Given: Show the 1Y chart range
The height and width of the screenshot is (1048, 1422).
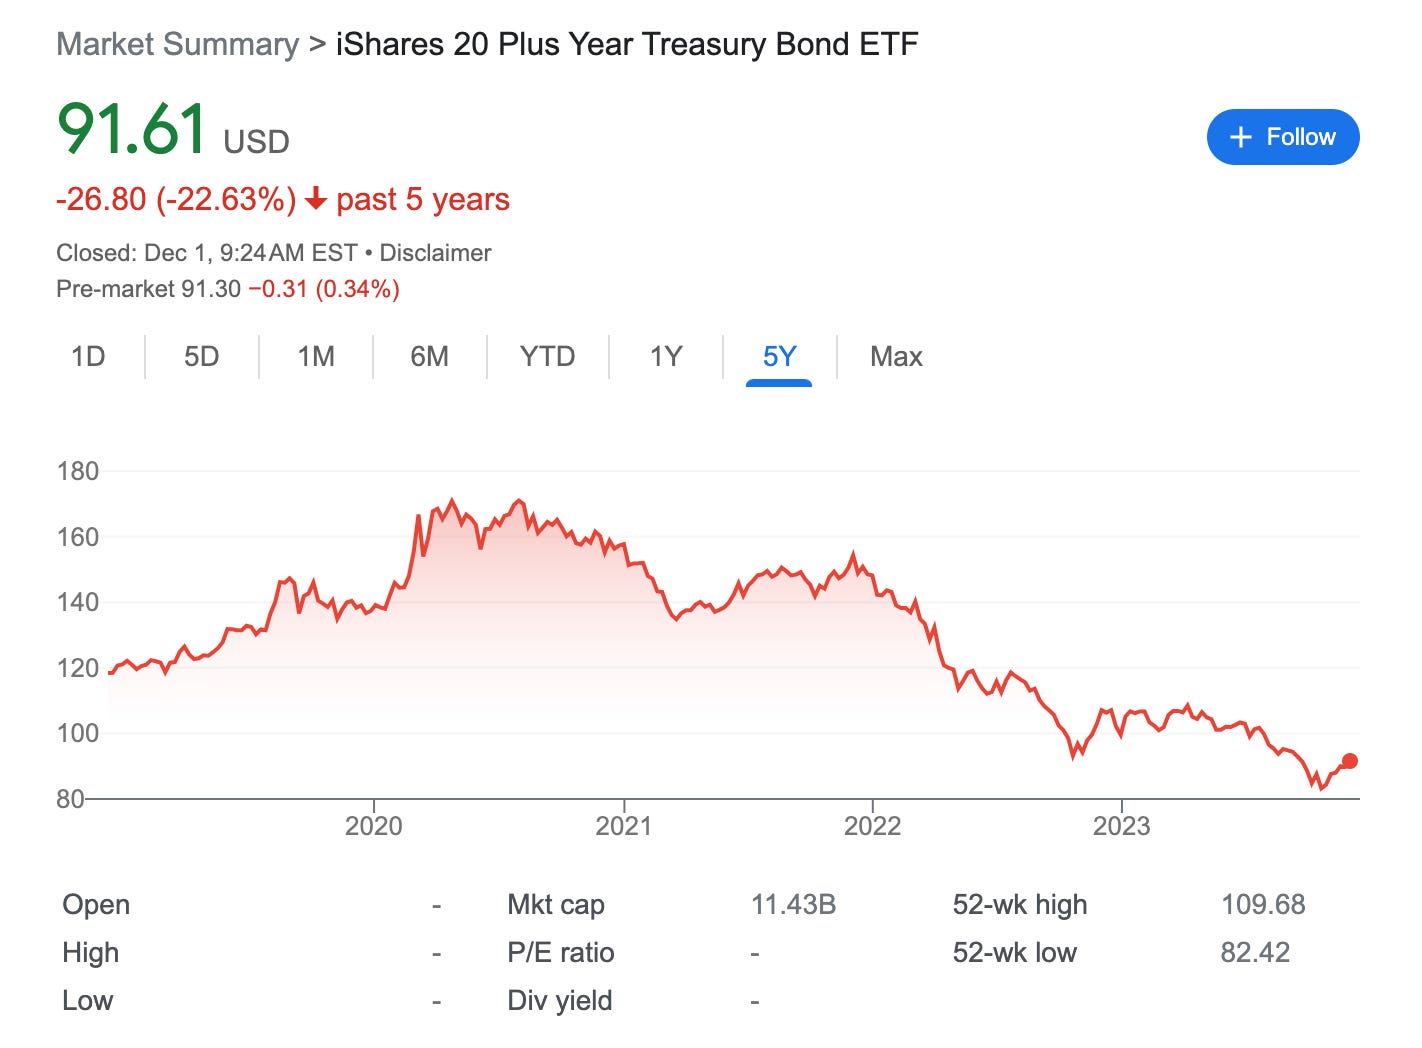Looking at the screenshot, I should [666, 357].
